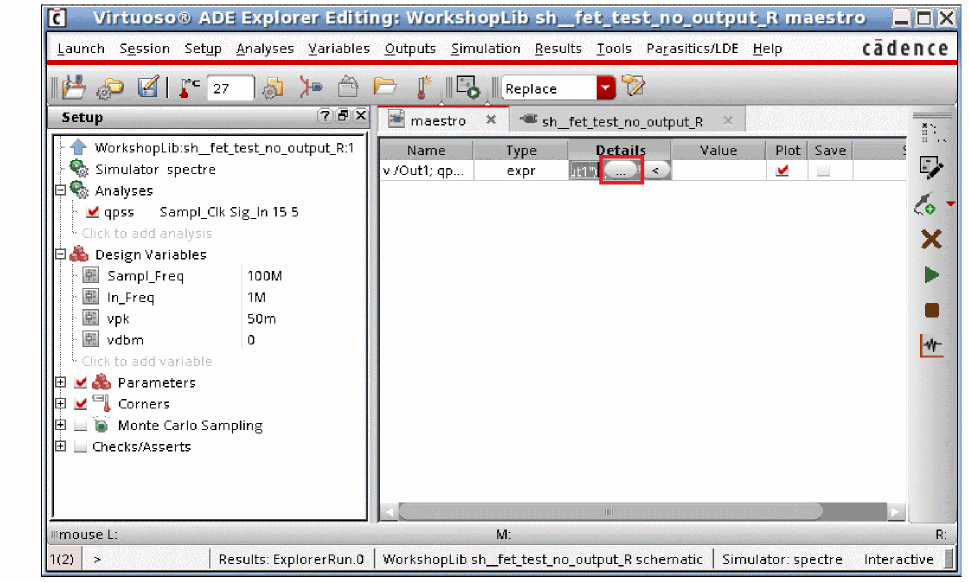Viewport: 969px width, 582px height.
Task: Open the Parasitics/LDE menu
Action: pyautogui.click(x=692, y=48)
